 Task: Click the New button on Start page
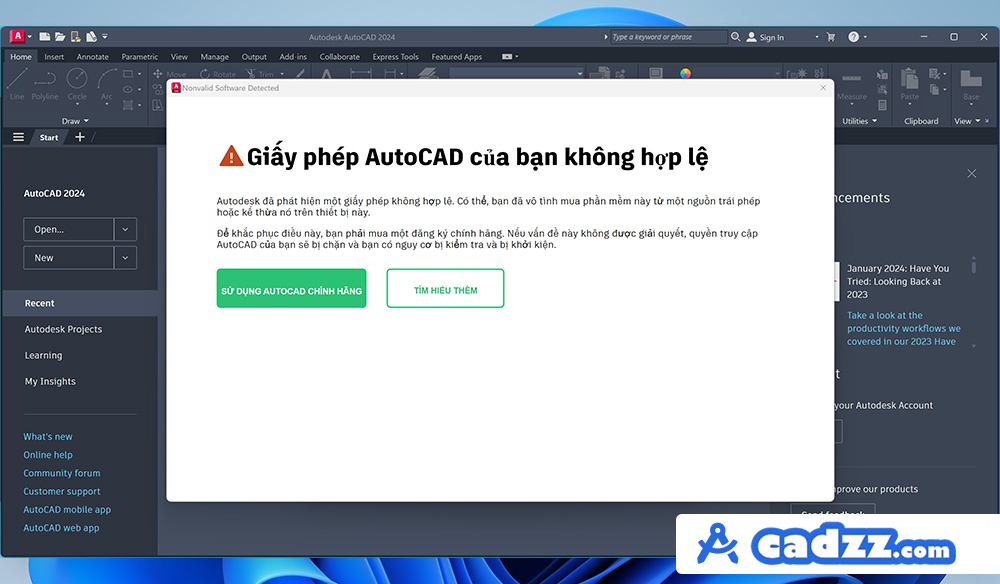click(69, 258)
